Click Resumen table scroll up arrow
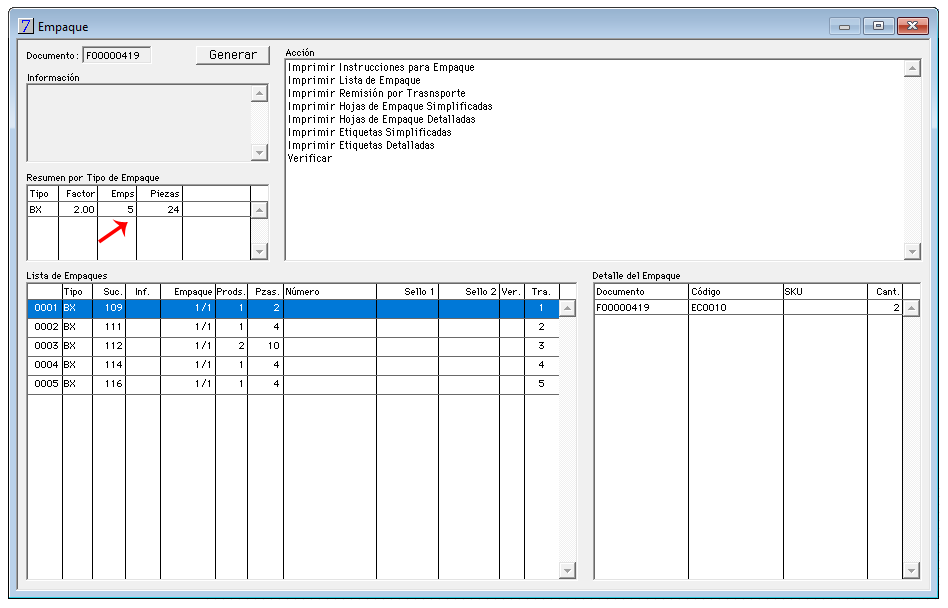 tap(259, 210)
